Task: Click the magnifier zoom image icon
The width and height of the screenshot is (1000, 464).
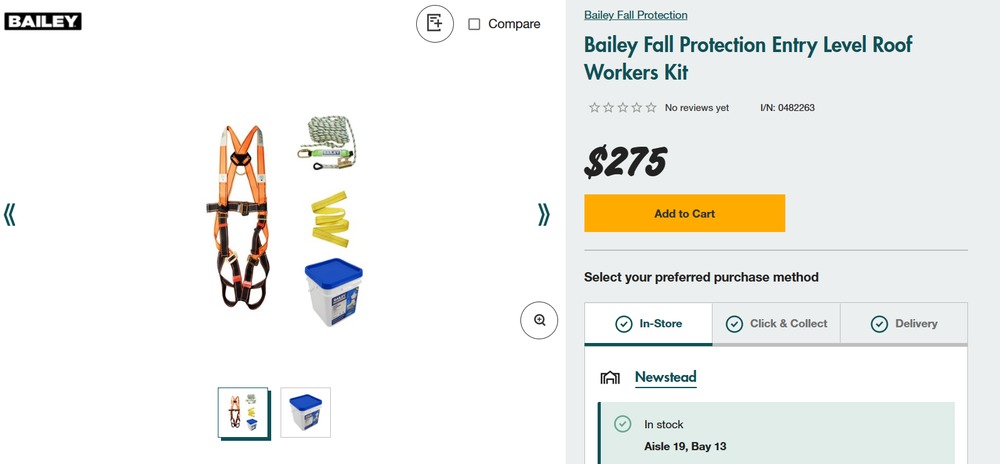Action: pyautogui.click(x=539, y=320)
